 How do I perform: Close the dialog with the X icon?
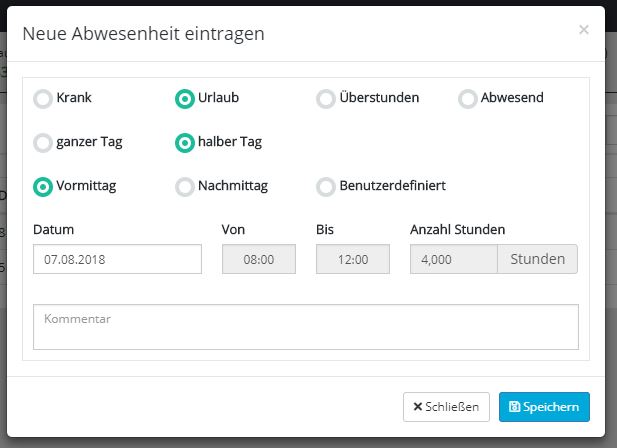coord(583,31)
